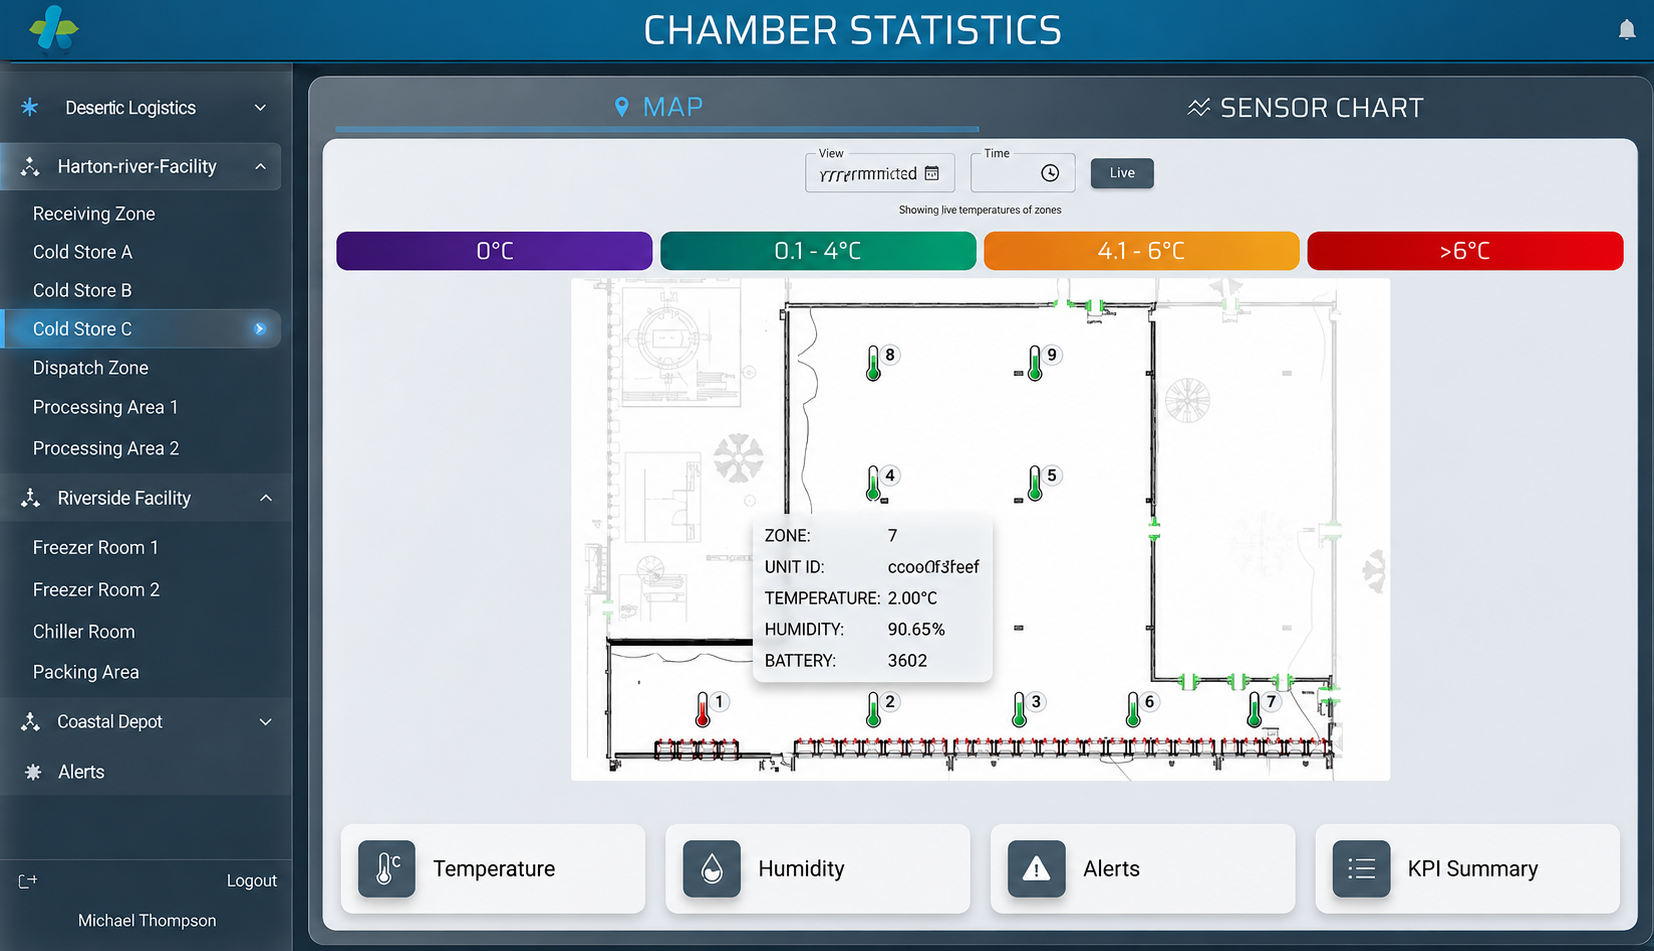
Task: Click the KPI Summary list icon tile
Action: 1361,868
